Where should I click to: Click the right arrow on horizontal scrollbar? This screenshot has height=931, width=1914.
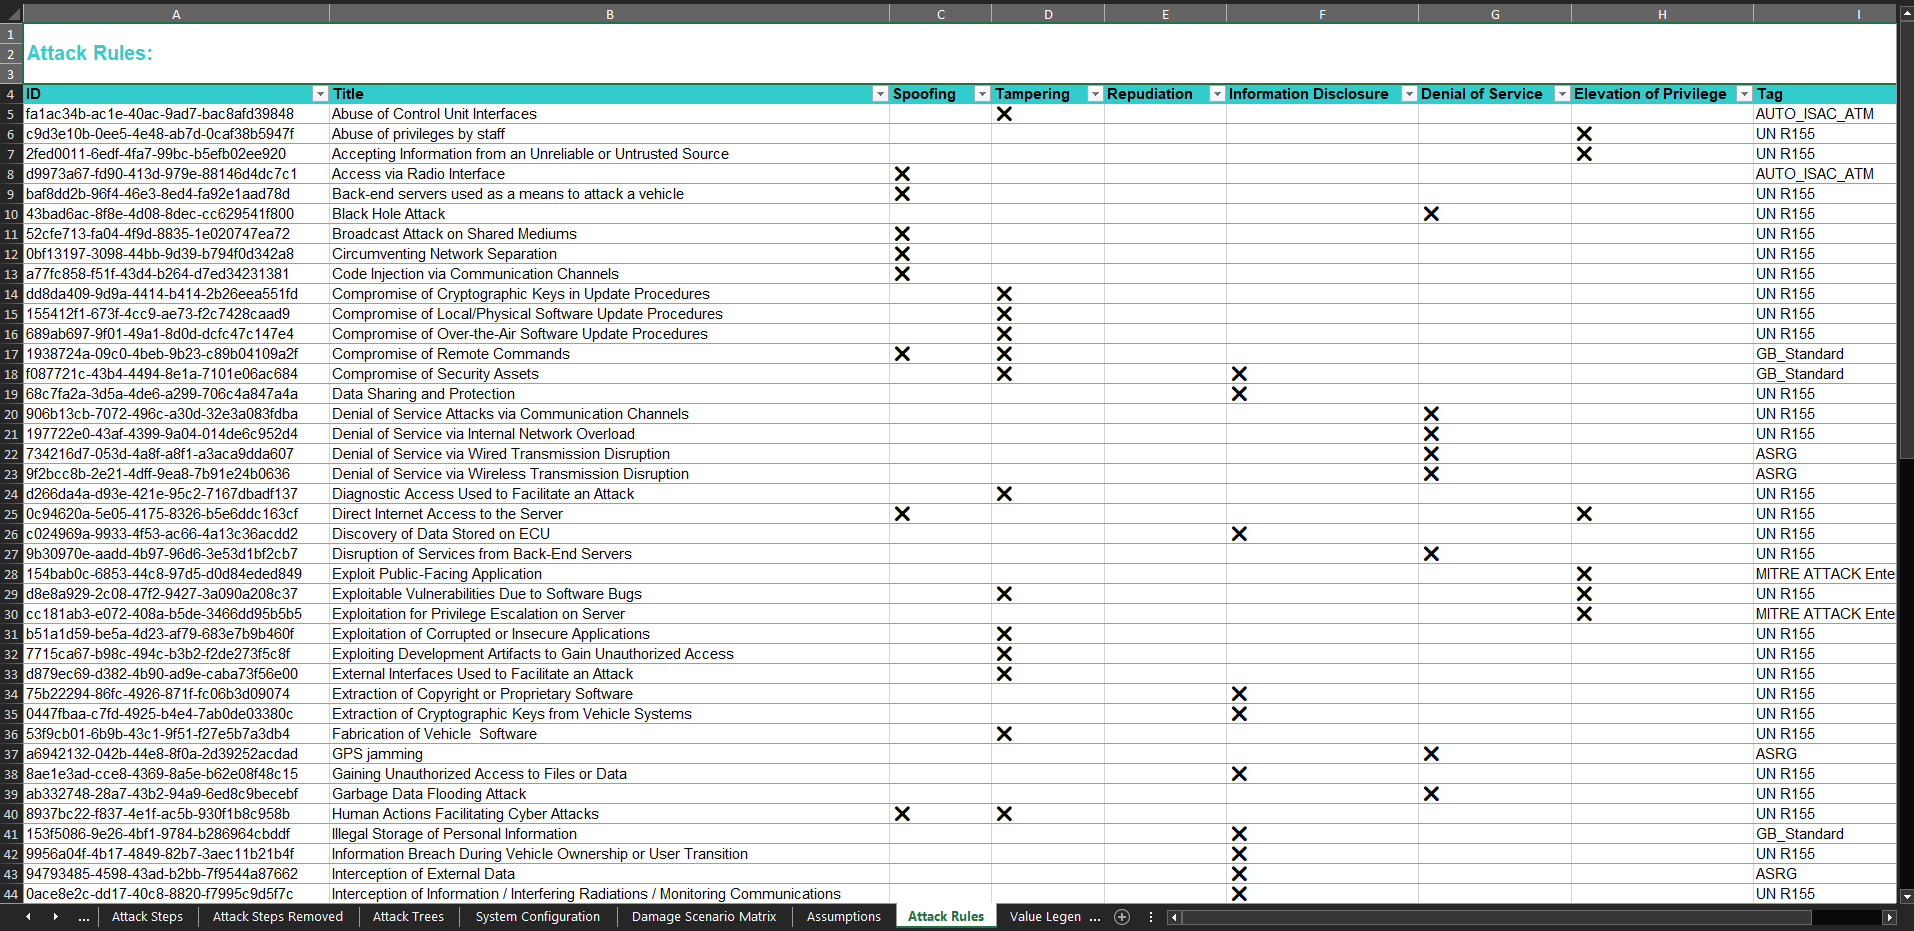(x=1890, y=917)
